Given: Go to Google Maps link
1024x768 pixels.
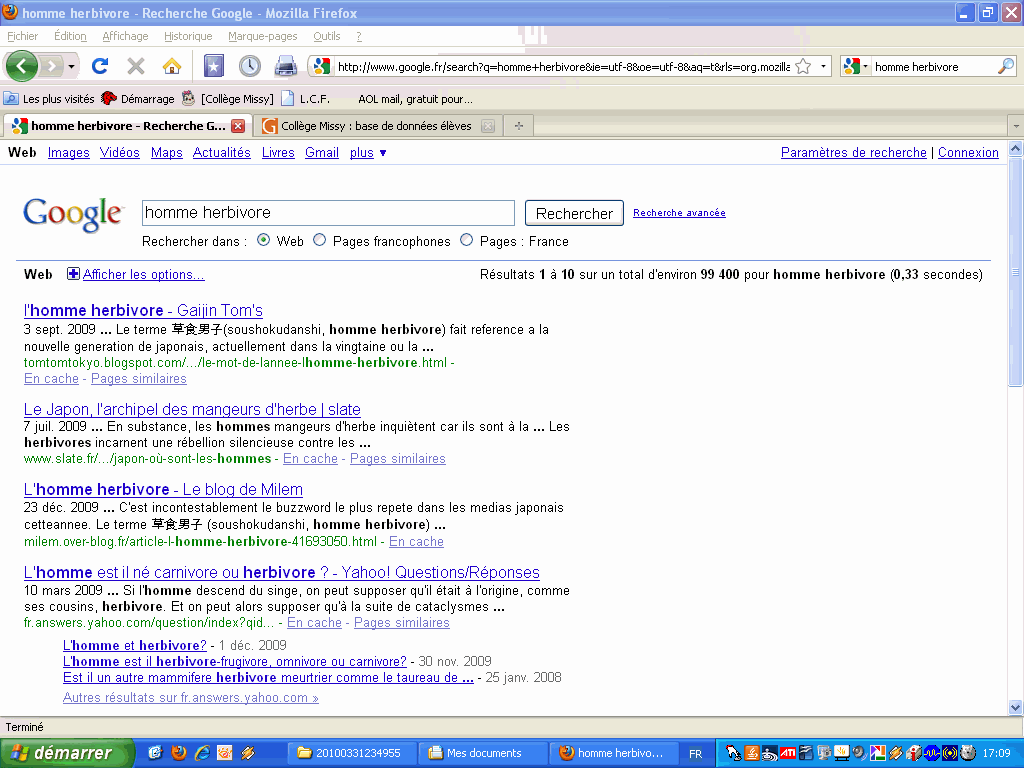Looking at the screenshot, I should click(167, 152).
